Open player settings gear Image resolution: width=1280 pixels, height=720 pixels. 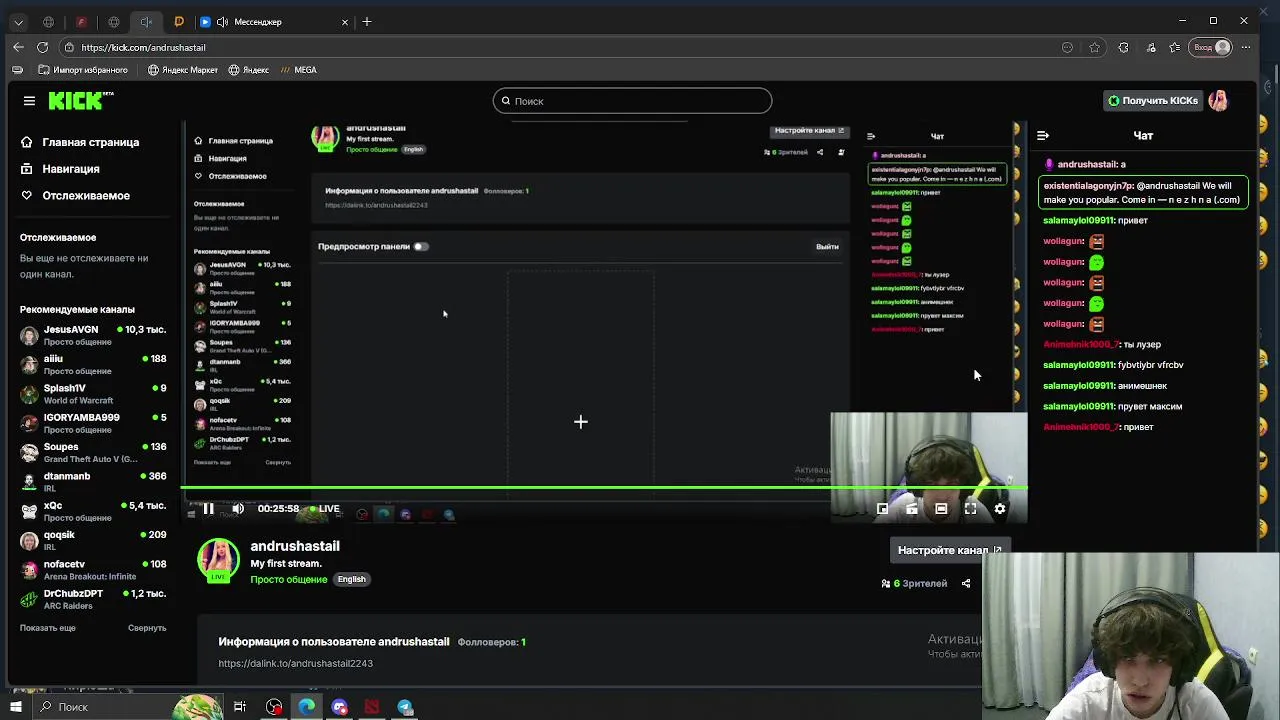click(1000, 509)
